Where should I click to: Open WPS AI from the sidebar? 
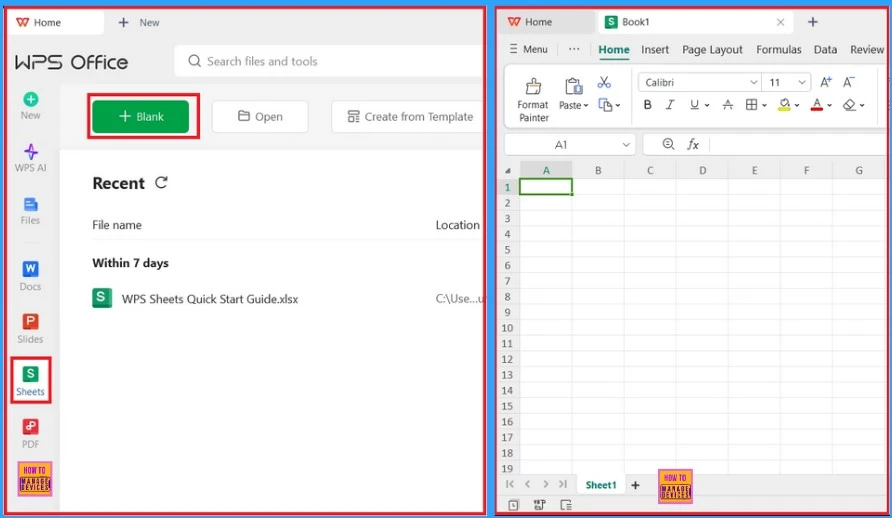[x=31, y=158]
